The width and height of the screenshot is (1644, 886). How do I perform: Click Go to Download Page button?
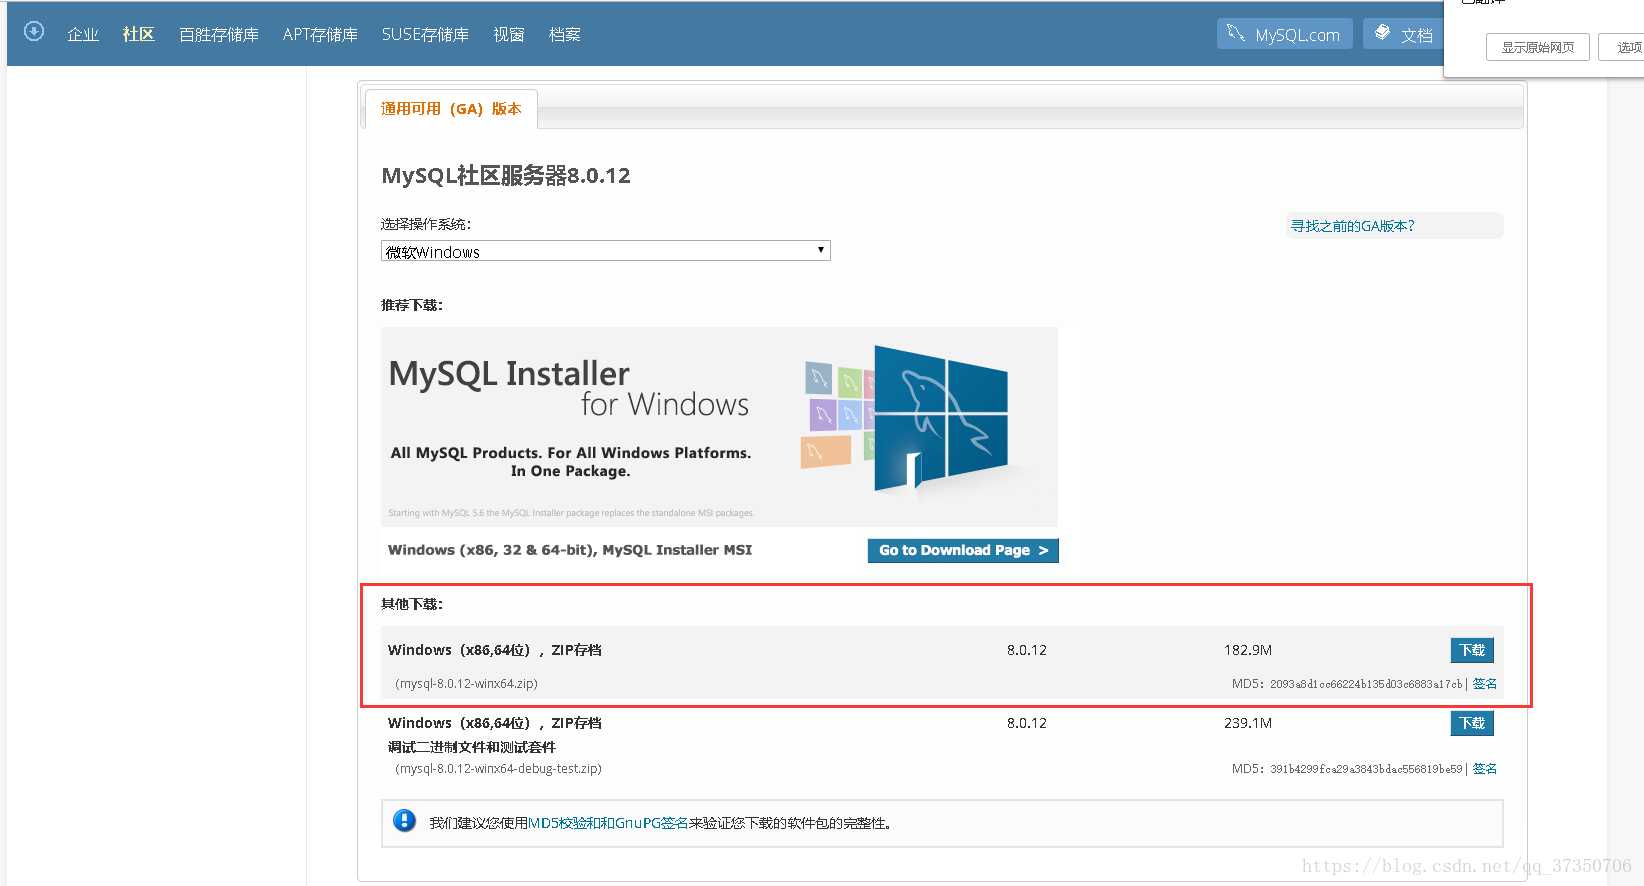point(963,550)
